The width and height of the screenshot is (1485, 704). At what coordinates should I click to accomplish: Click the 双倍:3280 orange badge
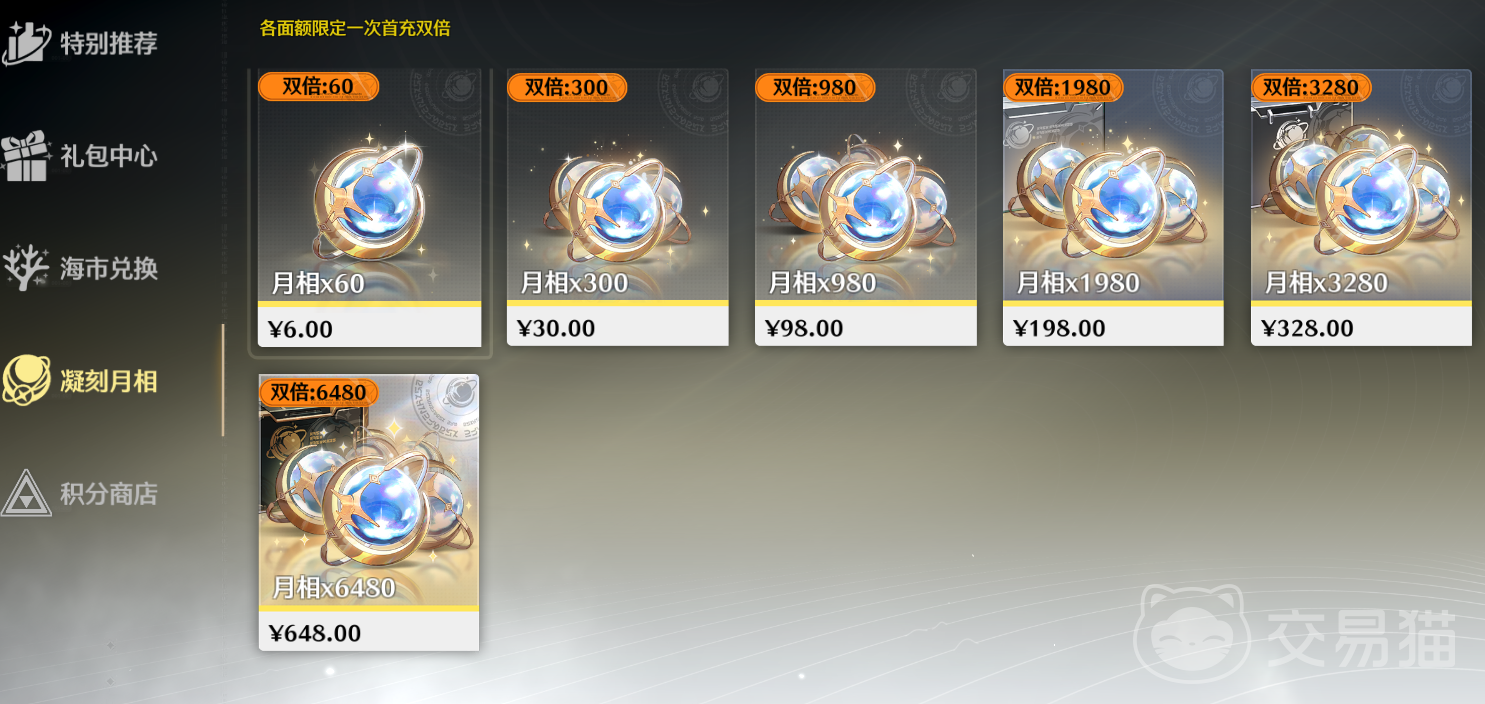click(x=1311, y=87)
